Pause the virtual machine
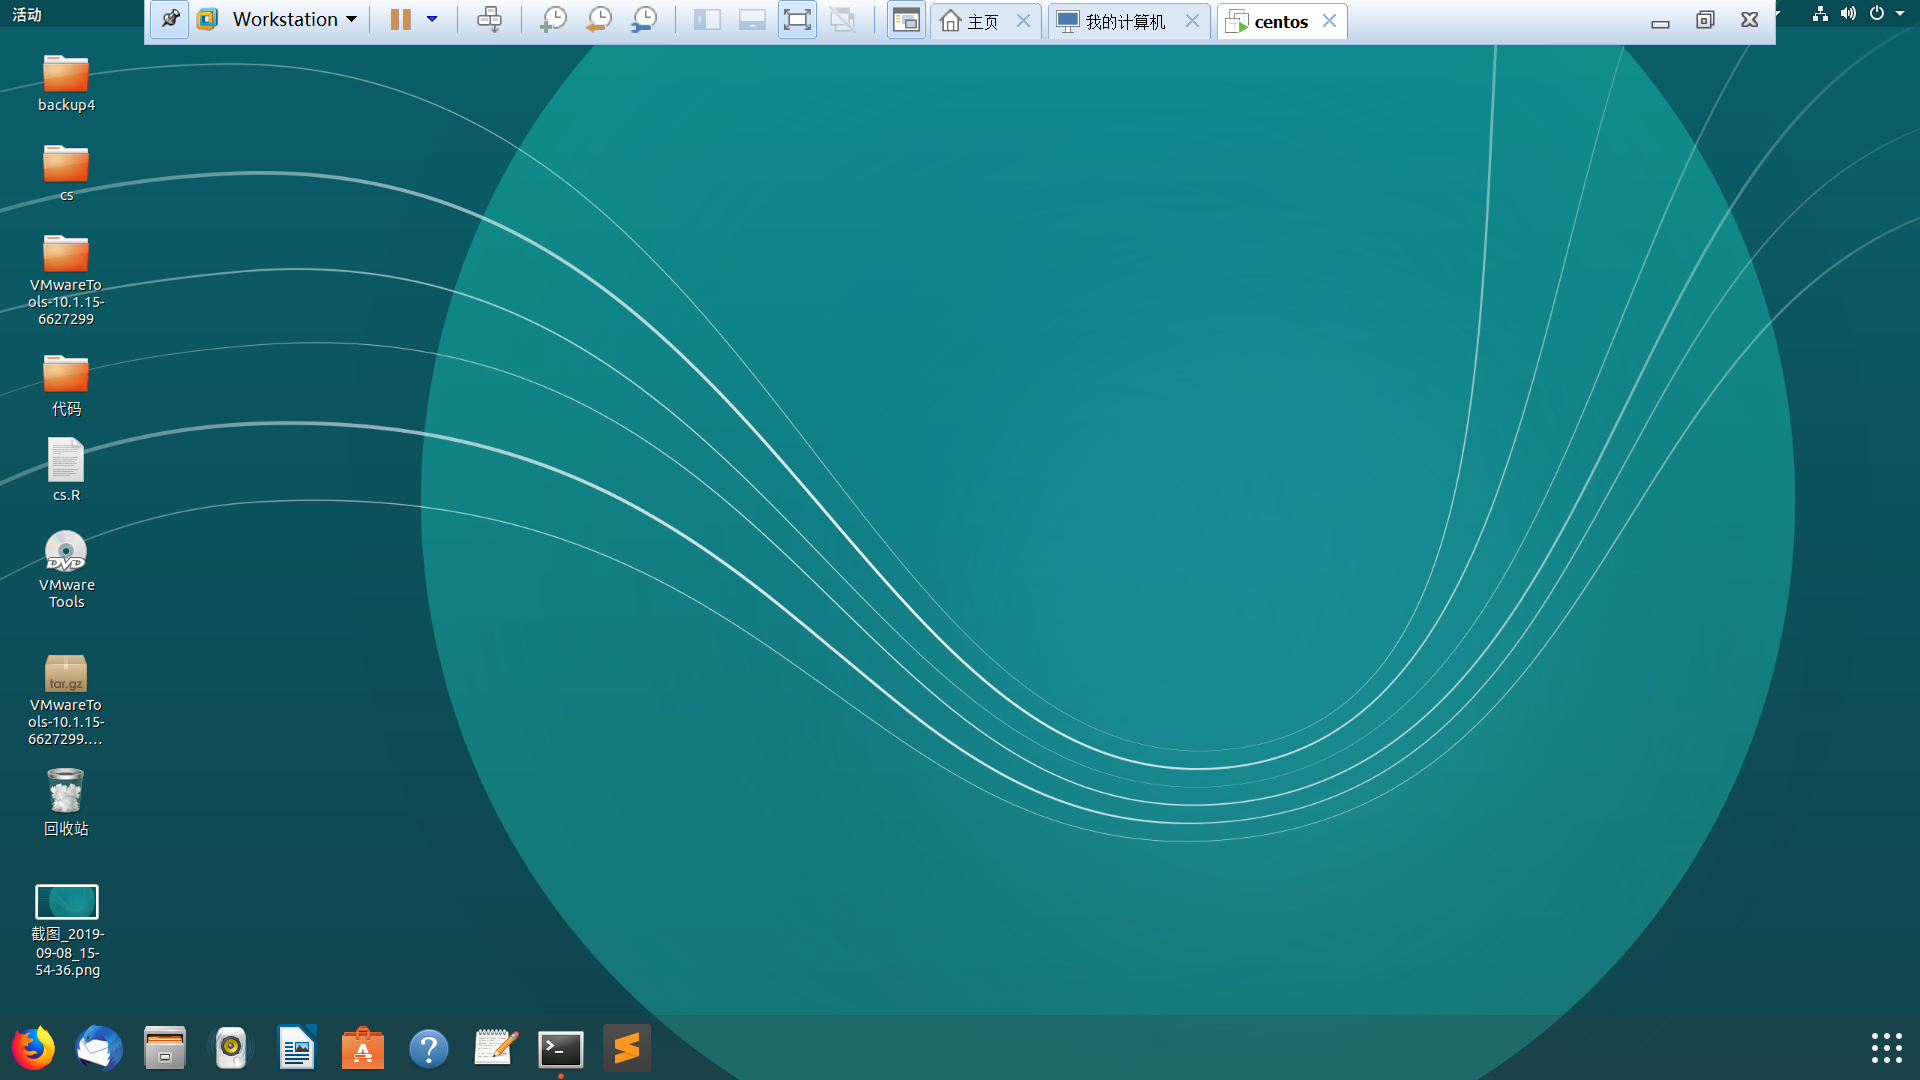Image resolution: width=1920 pixels, height=1080 pixels. [401, 19]
